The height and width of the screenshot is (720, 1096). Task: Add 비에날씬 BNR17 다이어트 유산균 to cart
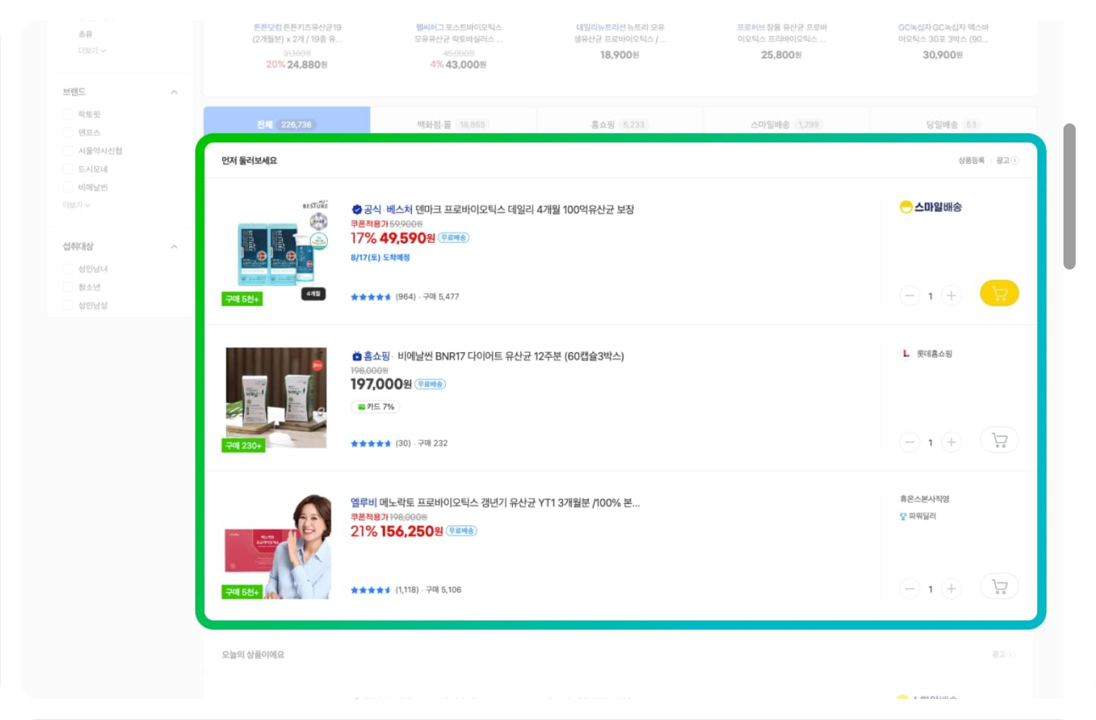pos(999,440)
